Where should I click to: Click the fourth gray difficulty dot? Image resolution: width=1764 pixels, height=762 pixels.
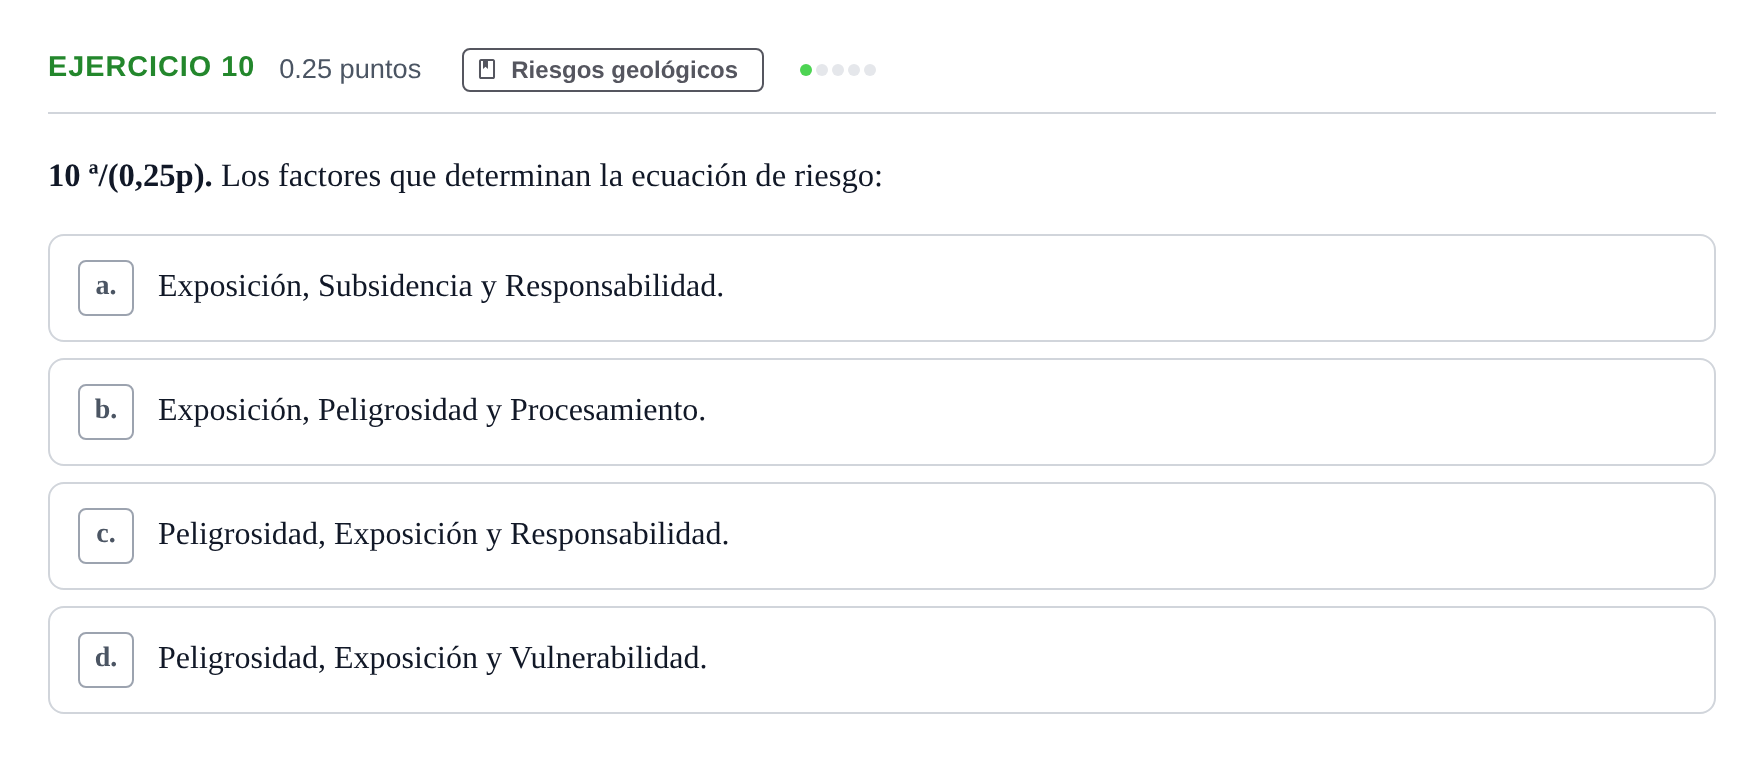pos(854,70)
